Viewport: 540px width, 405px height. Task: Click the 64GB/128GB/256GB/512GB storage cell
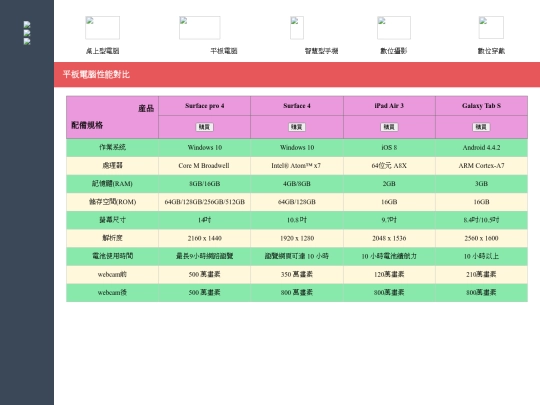(x=205, y=202)
